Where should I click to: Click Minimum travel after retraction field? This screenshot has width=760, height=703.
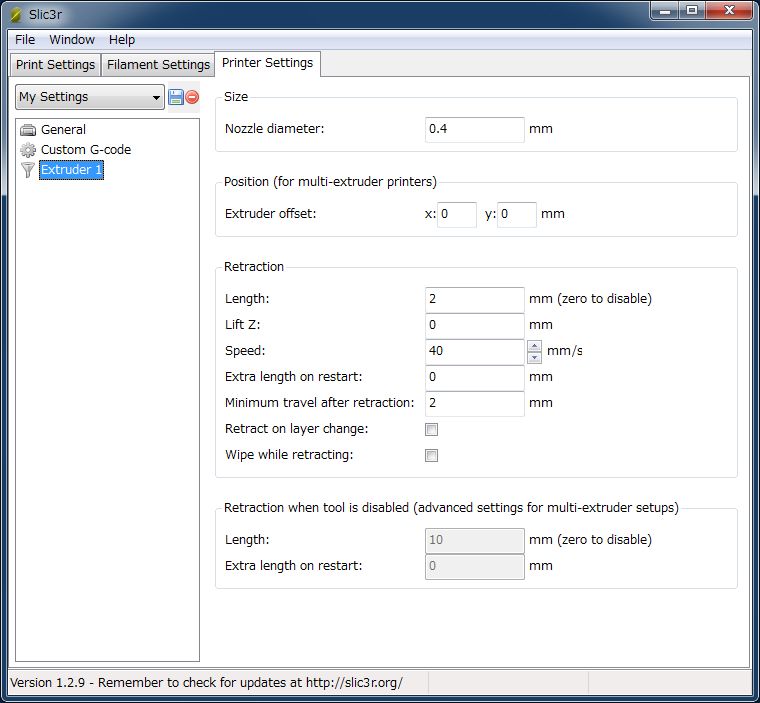click(475, 403)
